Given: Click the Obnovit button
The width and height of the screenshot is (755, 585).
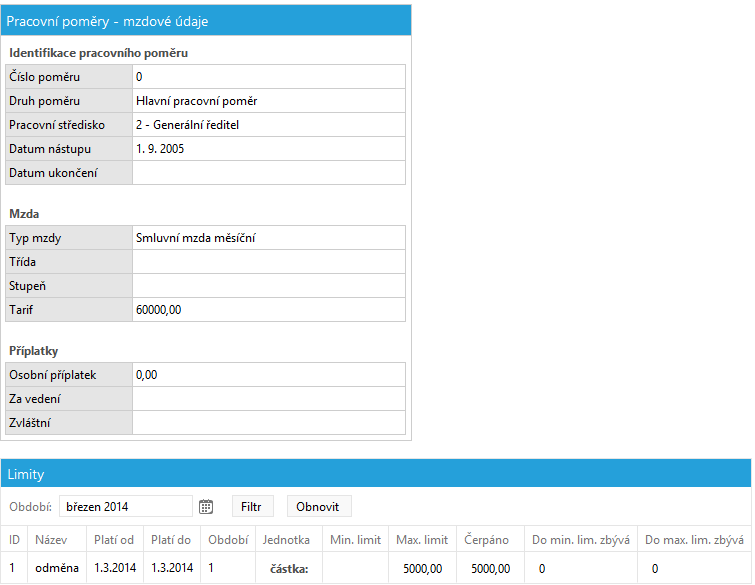Looking at the screenshot, I should [319, 507].
